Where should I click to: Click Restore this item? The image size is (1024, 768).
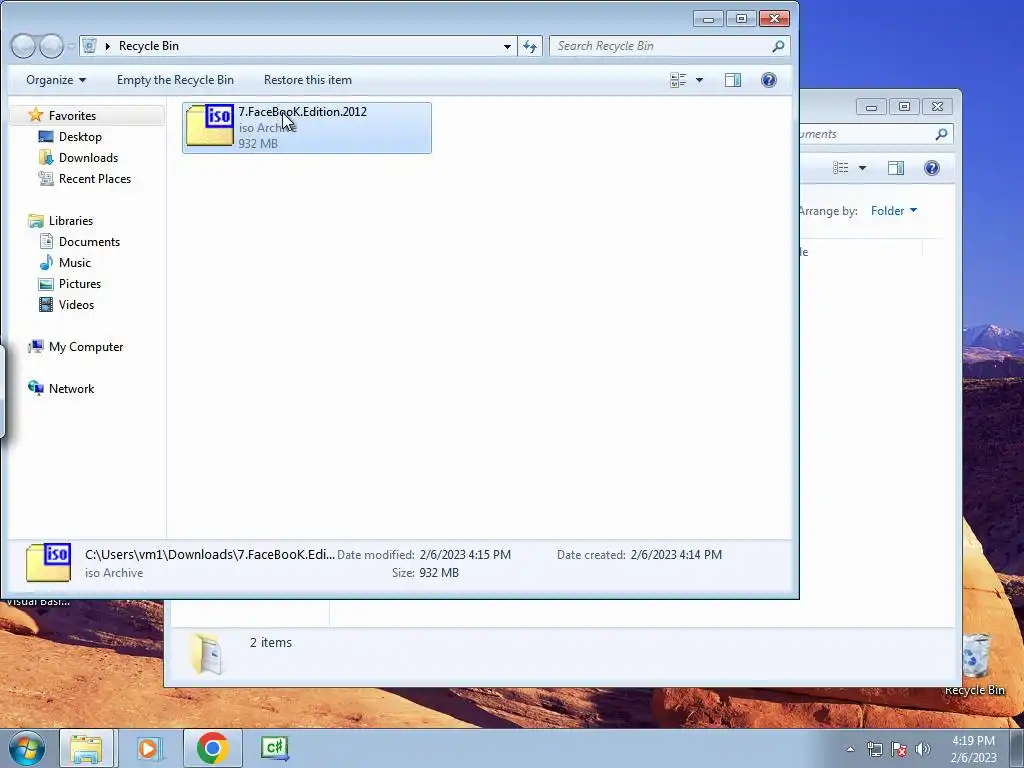pos(308,80)
